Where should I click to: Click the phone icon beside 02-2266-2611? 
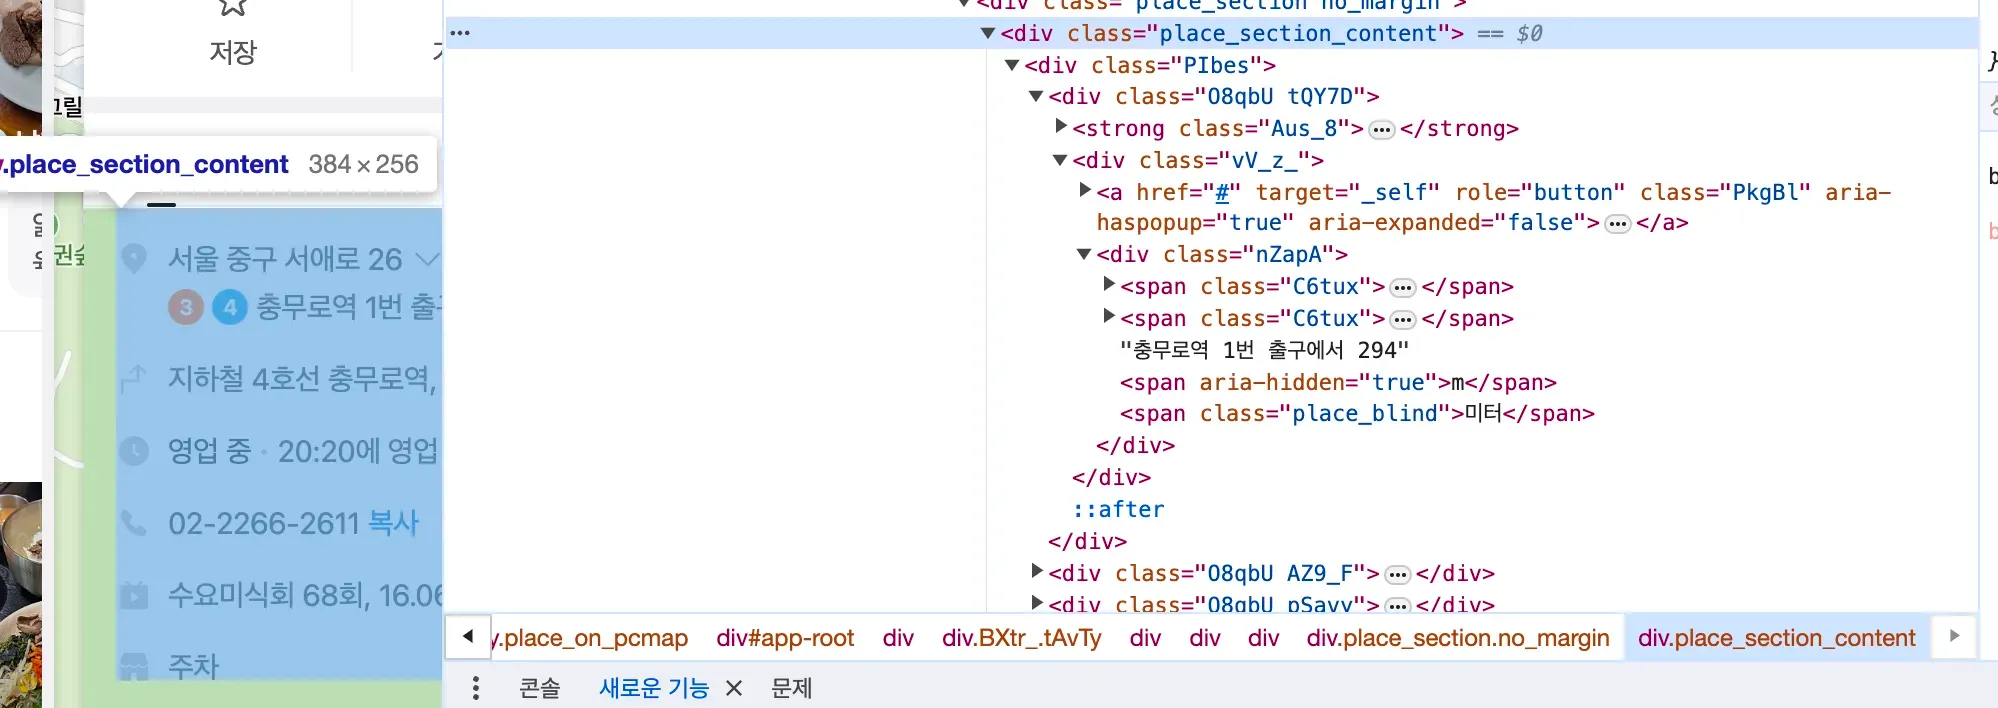[x=133, y=523]
